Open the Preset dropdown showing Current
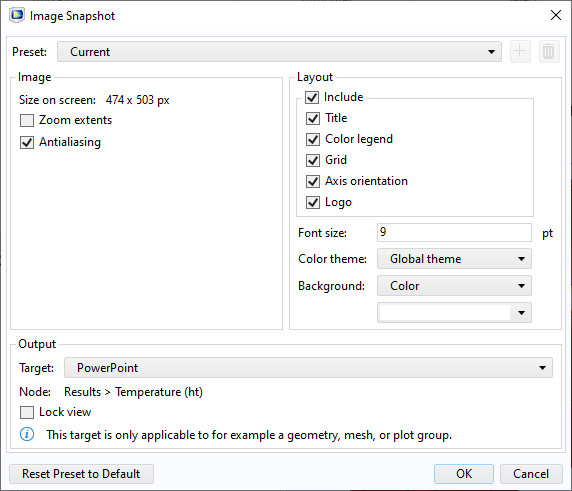 [279, 52]
